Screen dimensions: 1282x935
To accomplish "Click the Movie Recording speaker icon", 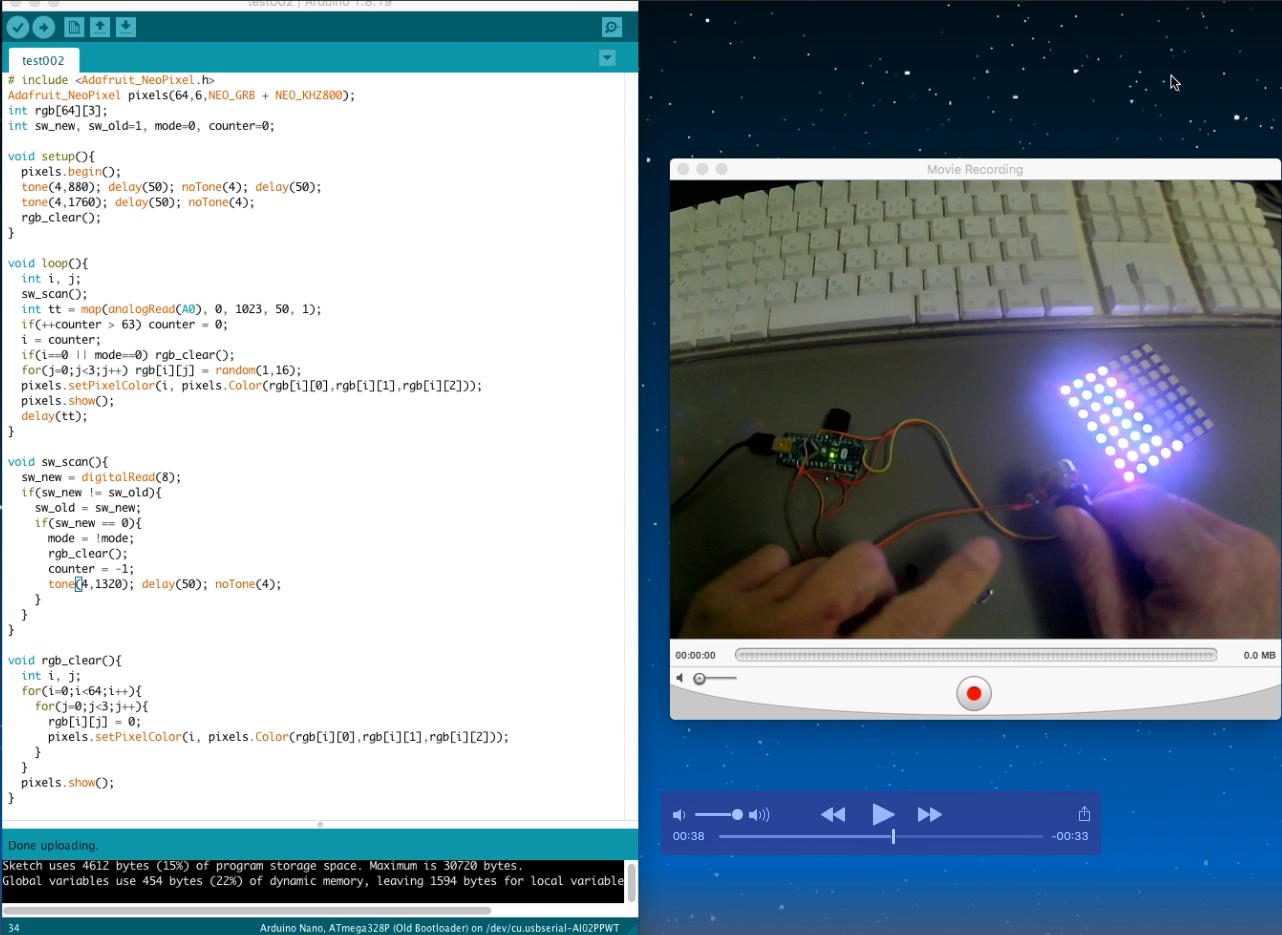I will [x=680, y=678].
